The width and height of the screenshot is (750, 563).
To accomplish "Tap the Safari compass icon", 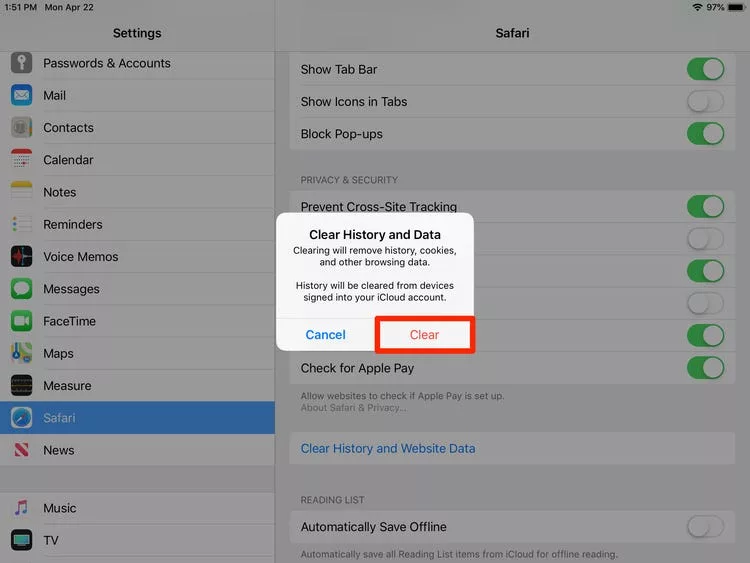I will [x=22, y=418].
